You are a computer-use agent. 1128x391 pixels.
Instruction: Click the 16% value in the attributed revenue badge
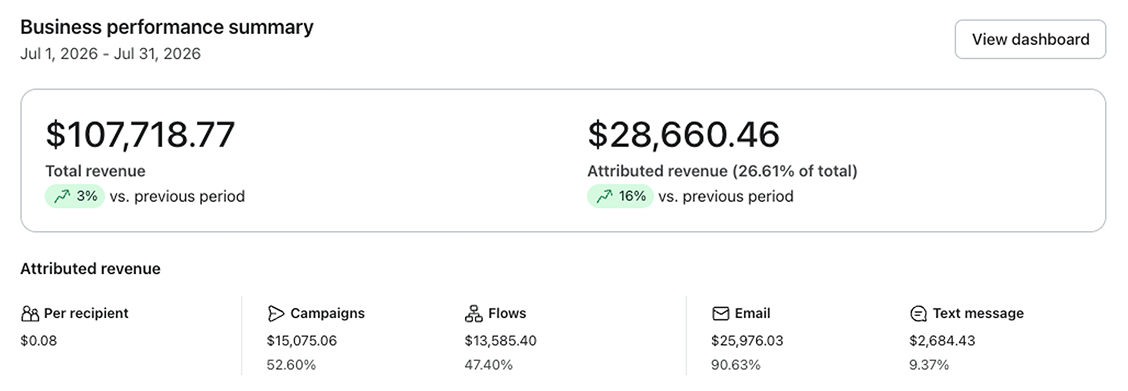632,196
